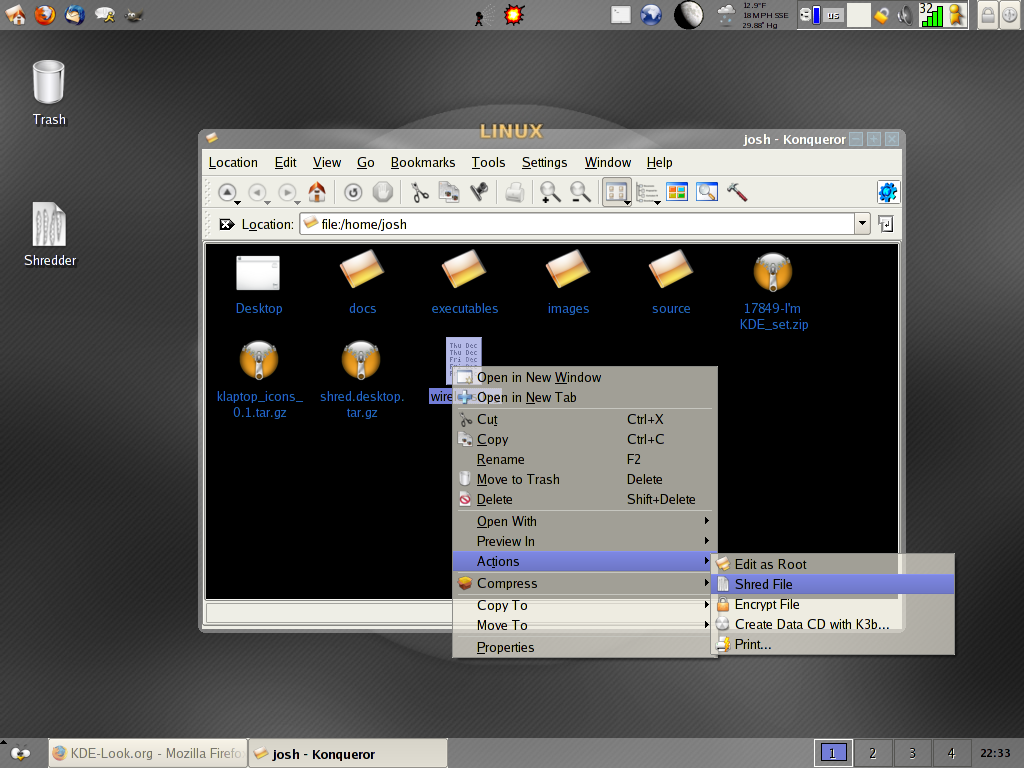
Task: Open the Tree View mode dropdown arrow
Action: [658, 202]
